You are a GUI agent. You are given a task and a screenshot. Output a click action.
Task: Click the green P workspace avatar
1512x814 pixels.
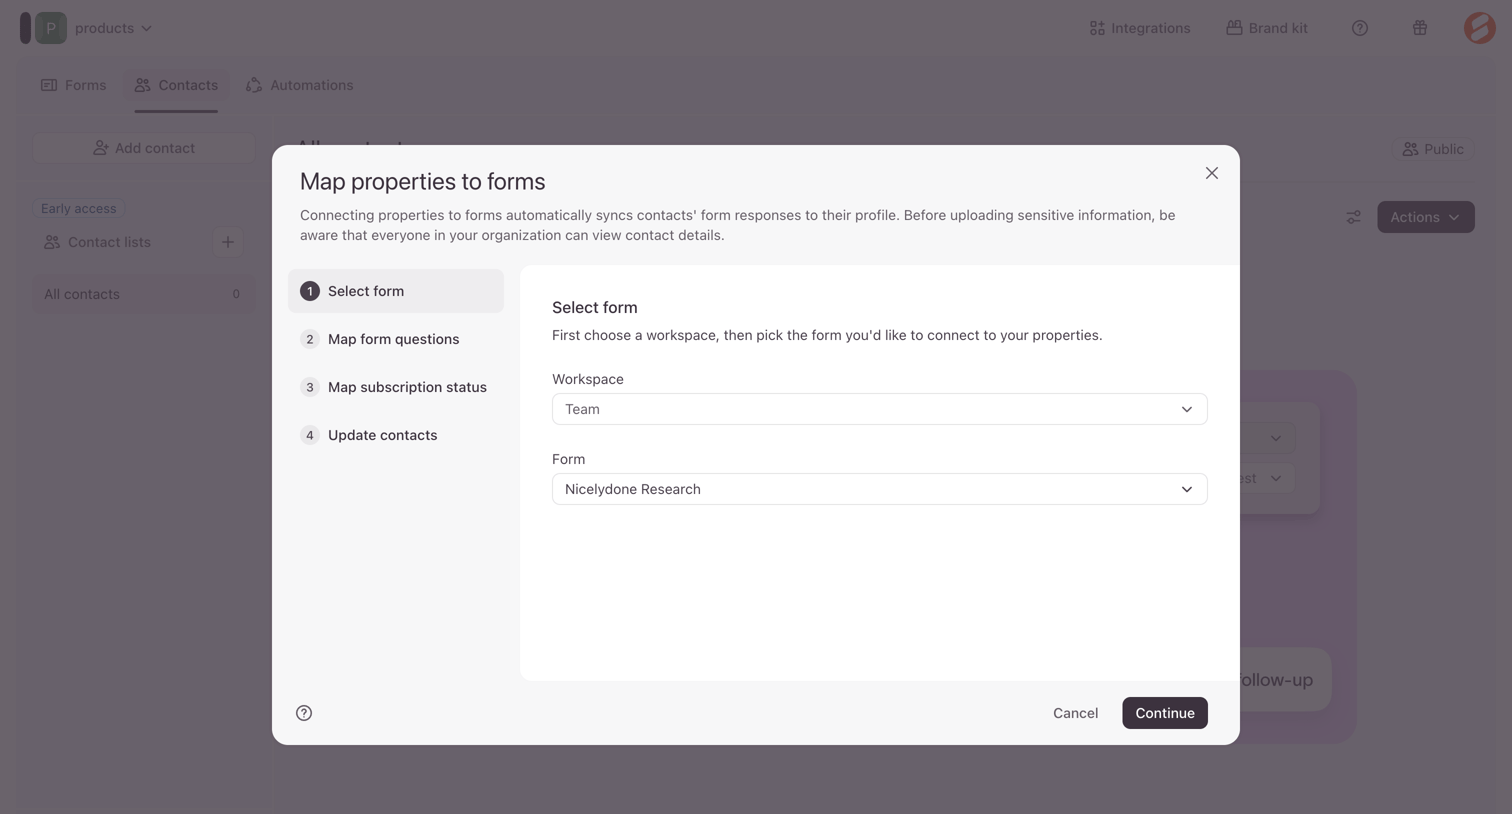(51, 28)
